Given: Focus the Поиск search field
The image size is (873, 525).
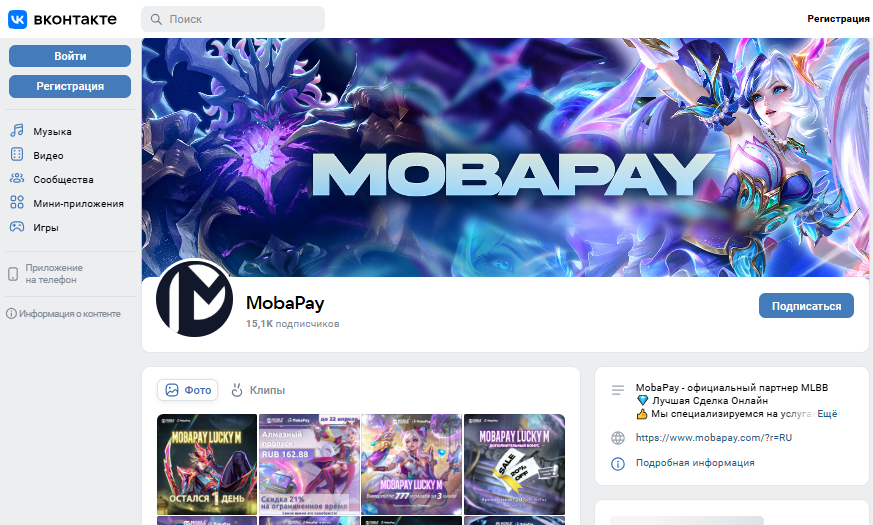Looking at the screenshot, I should coord(233,19).
